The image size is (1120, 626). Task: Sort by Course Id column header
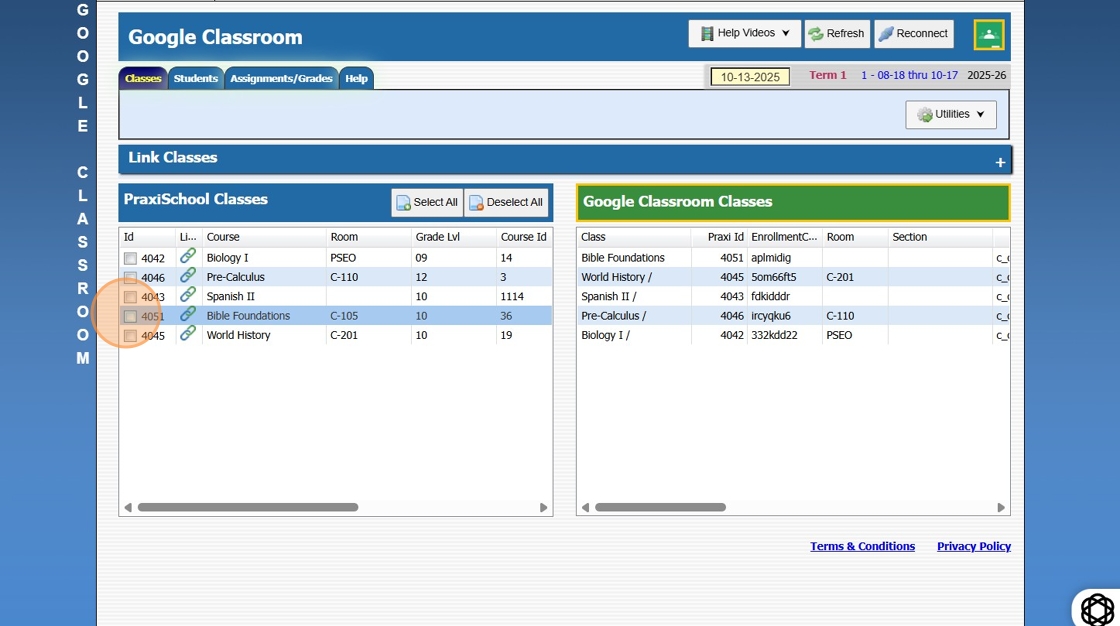[x=524, y=237]
